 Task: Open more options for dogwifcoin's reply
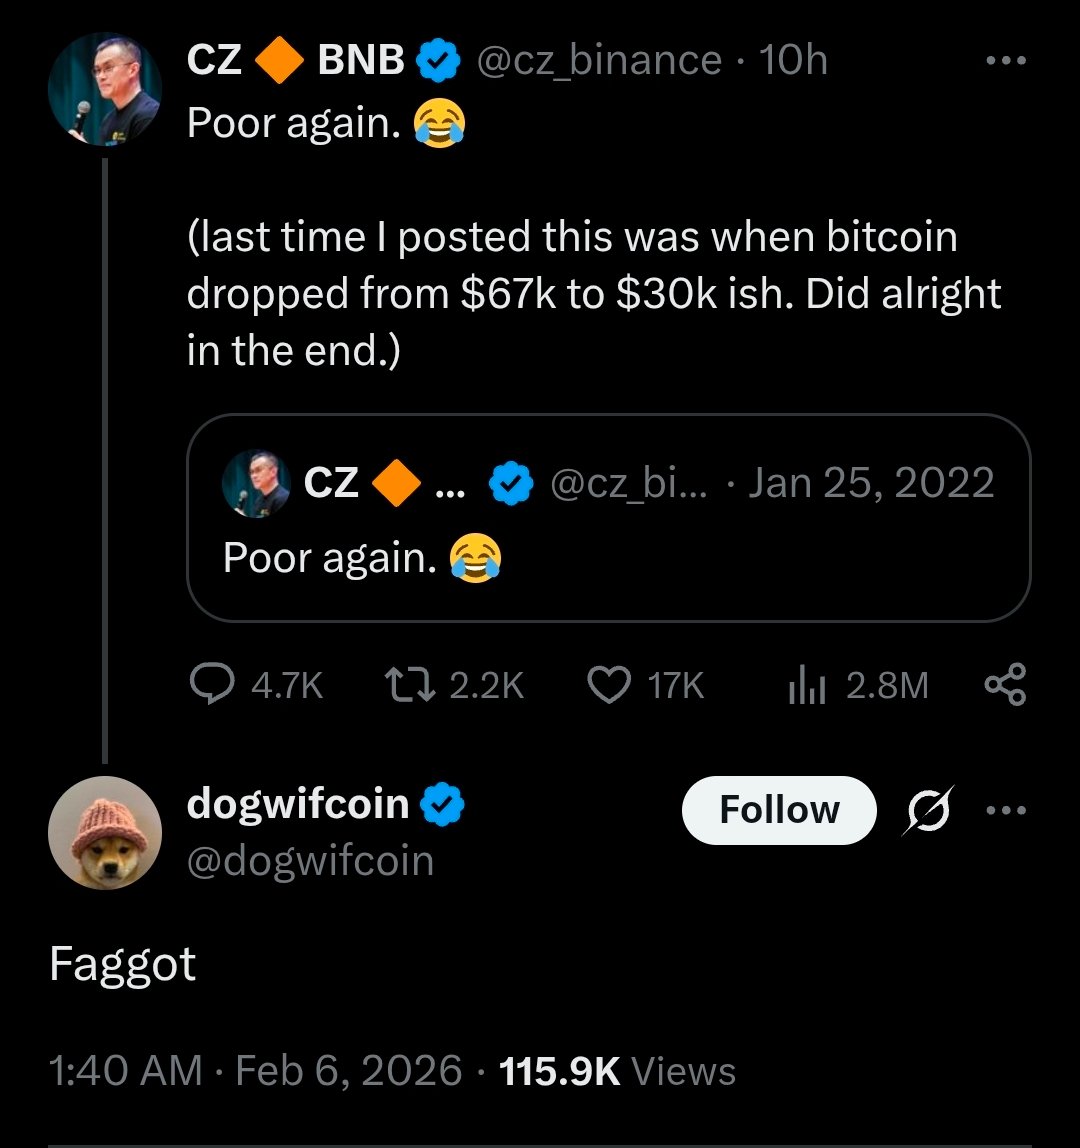click(1005, 810)
